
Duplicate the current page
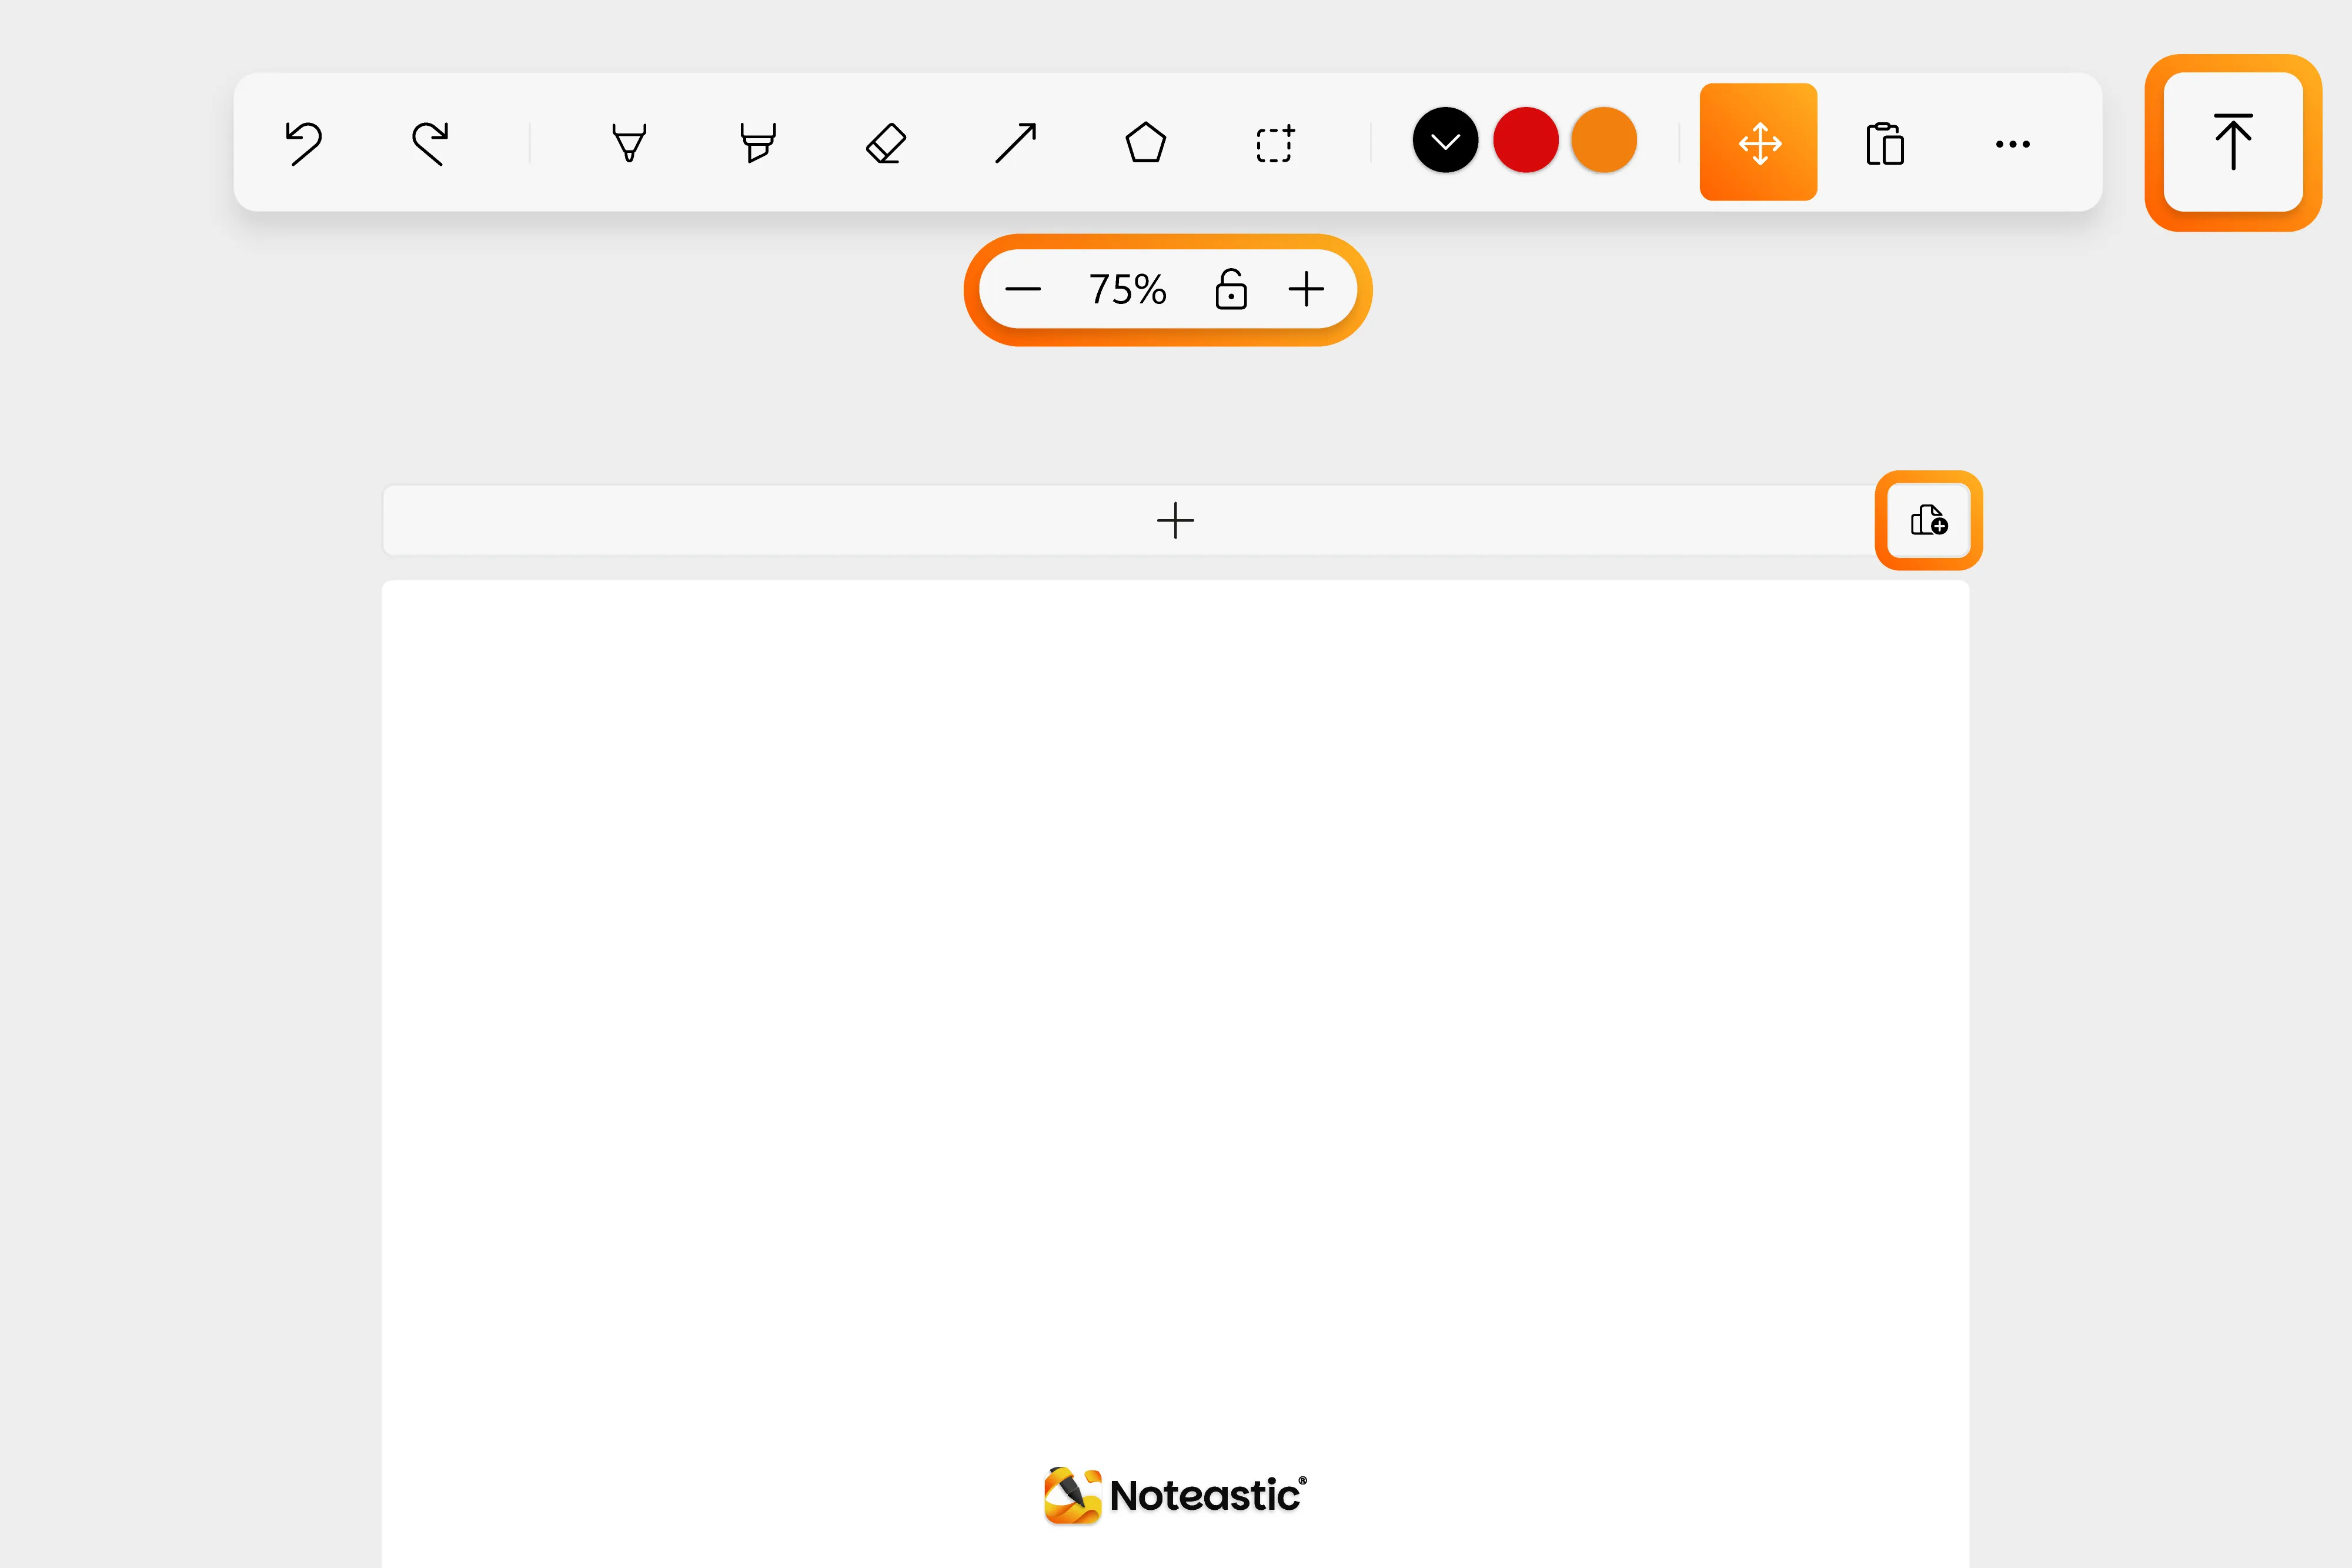(x=1927, y=520)
